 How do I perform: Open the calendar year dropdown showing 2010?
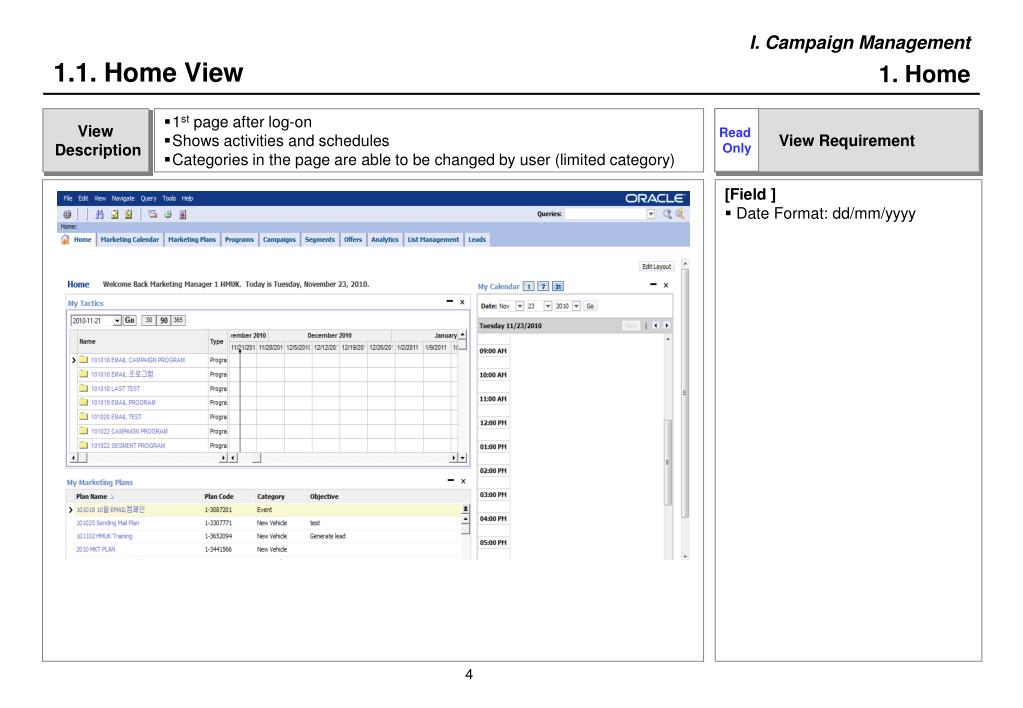pos(576,306)
